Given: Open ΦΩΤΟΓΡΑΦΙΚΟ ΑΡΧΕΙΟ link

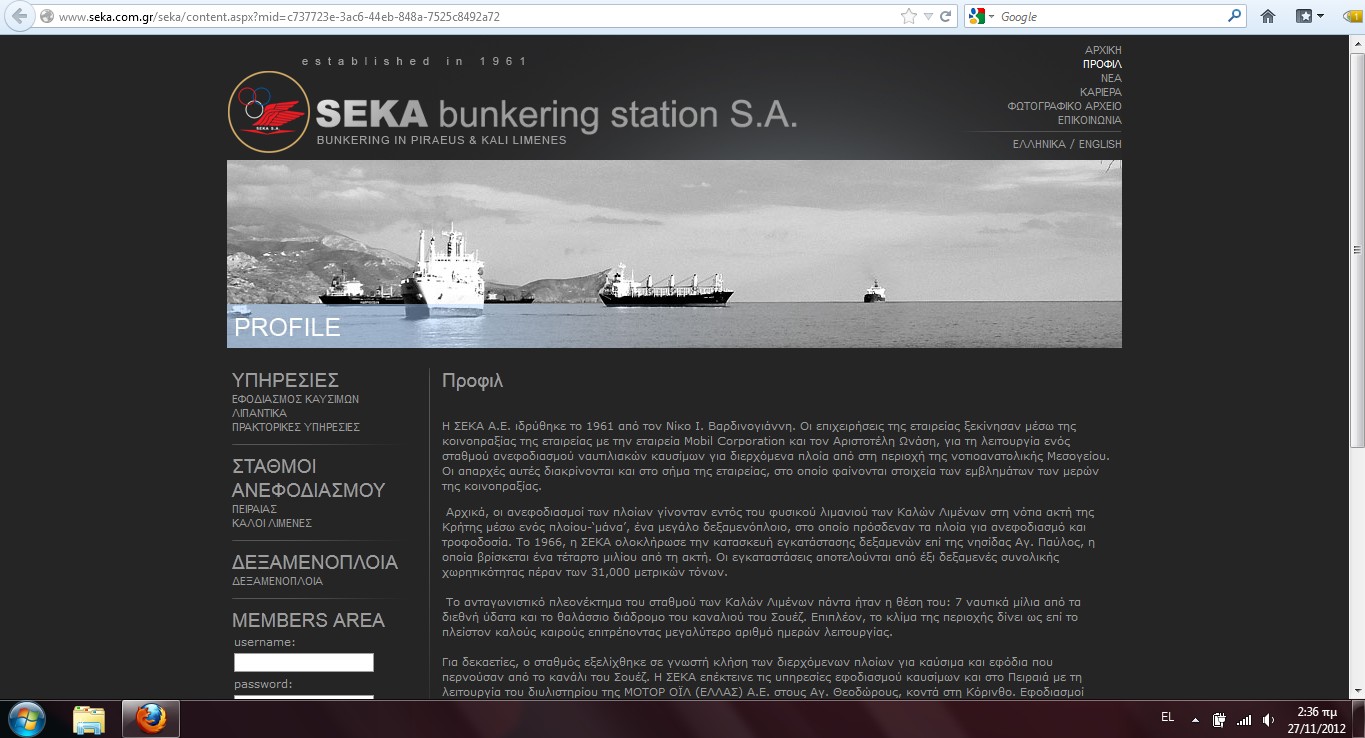Looking at the screenshot, I should coord(1065,106).
